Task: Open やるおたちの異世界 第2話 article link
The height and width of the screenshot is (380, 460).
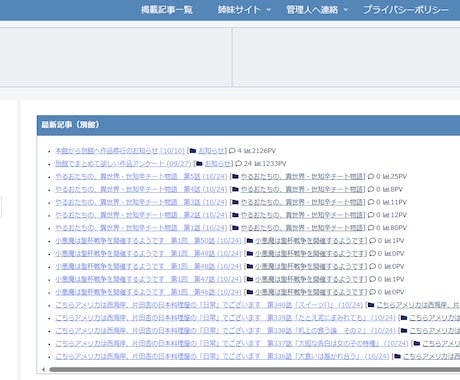Action: click(141, 215)
